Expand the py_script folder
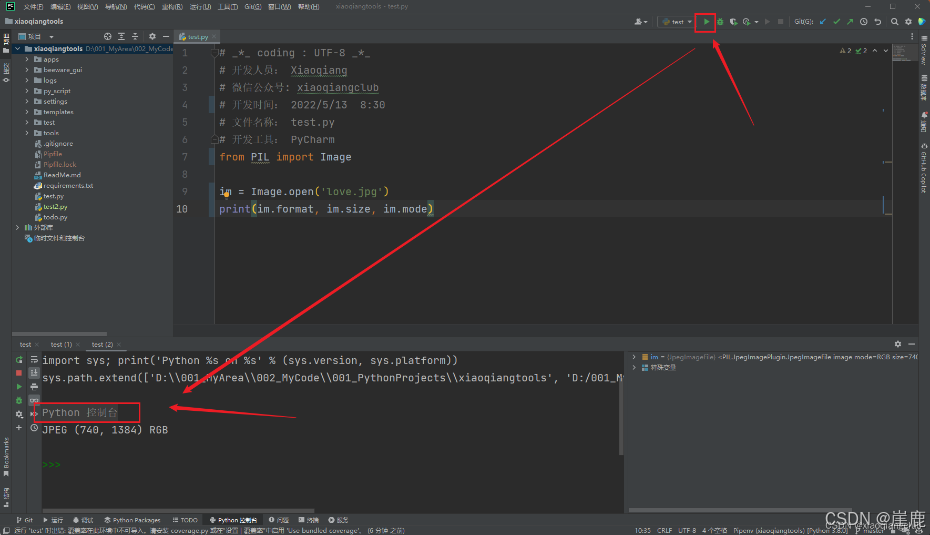The width and height of the screenshot is (930, 535). coord(27,91)
